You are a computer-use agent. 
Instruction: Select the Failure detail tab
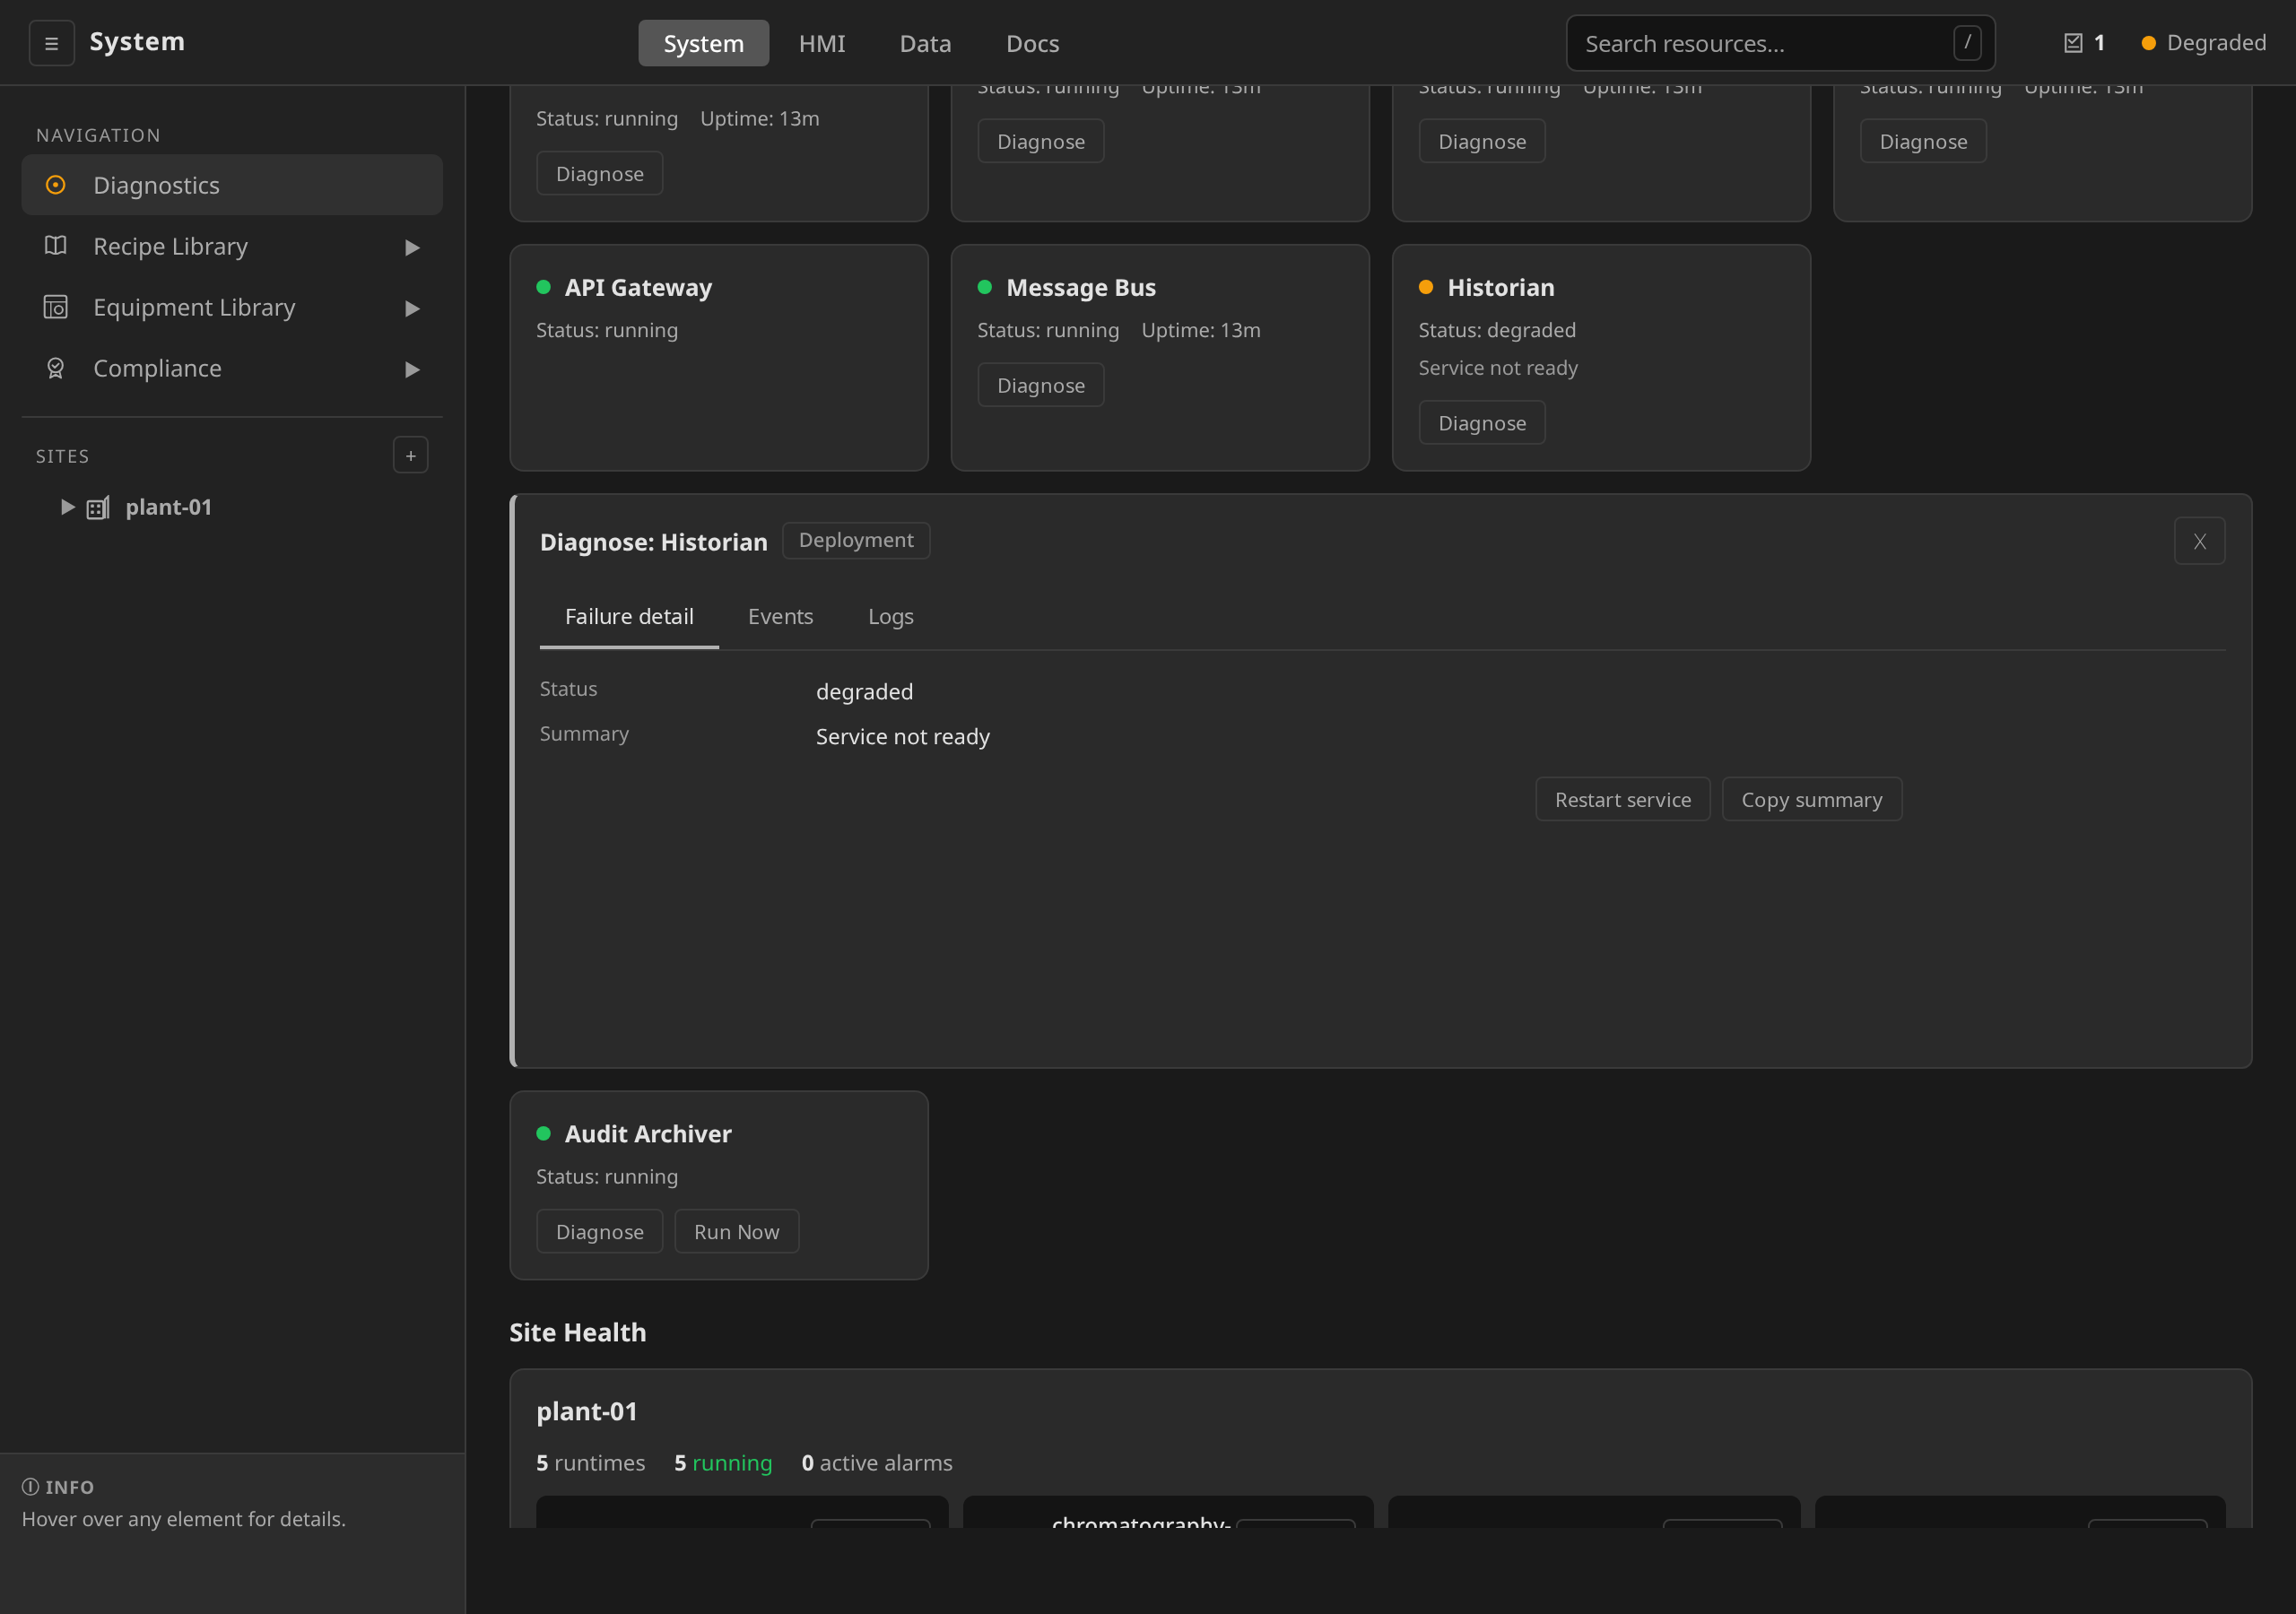coord(629,616)
